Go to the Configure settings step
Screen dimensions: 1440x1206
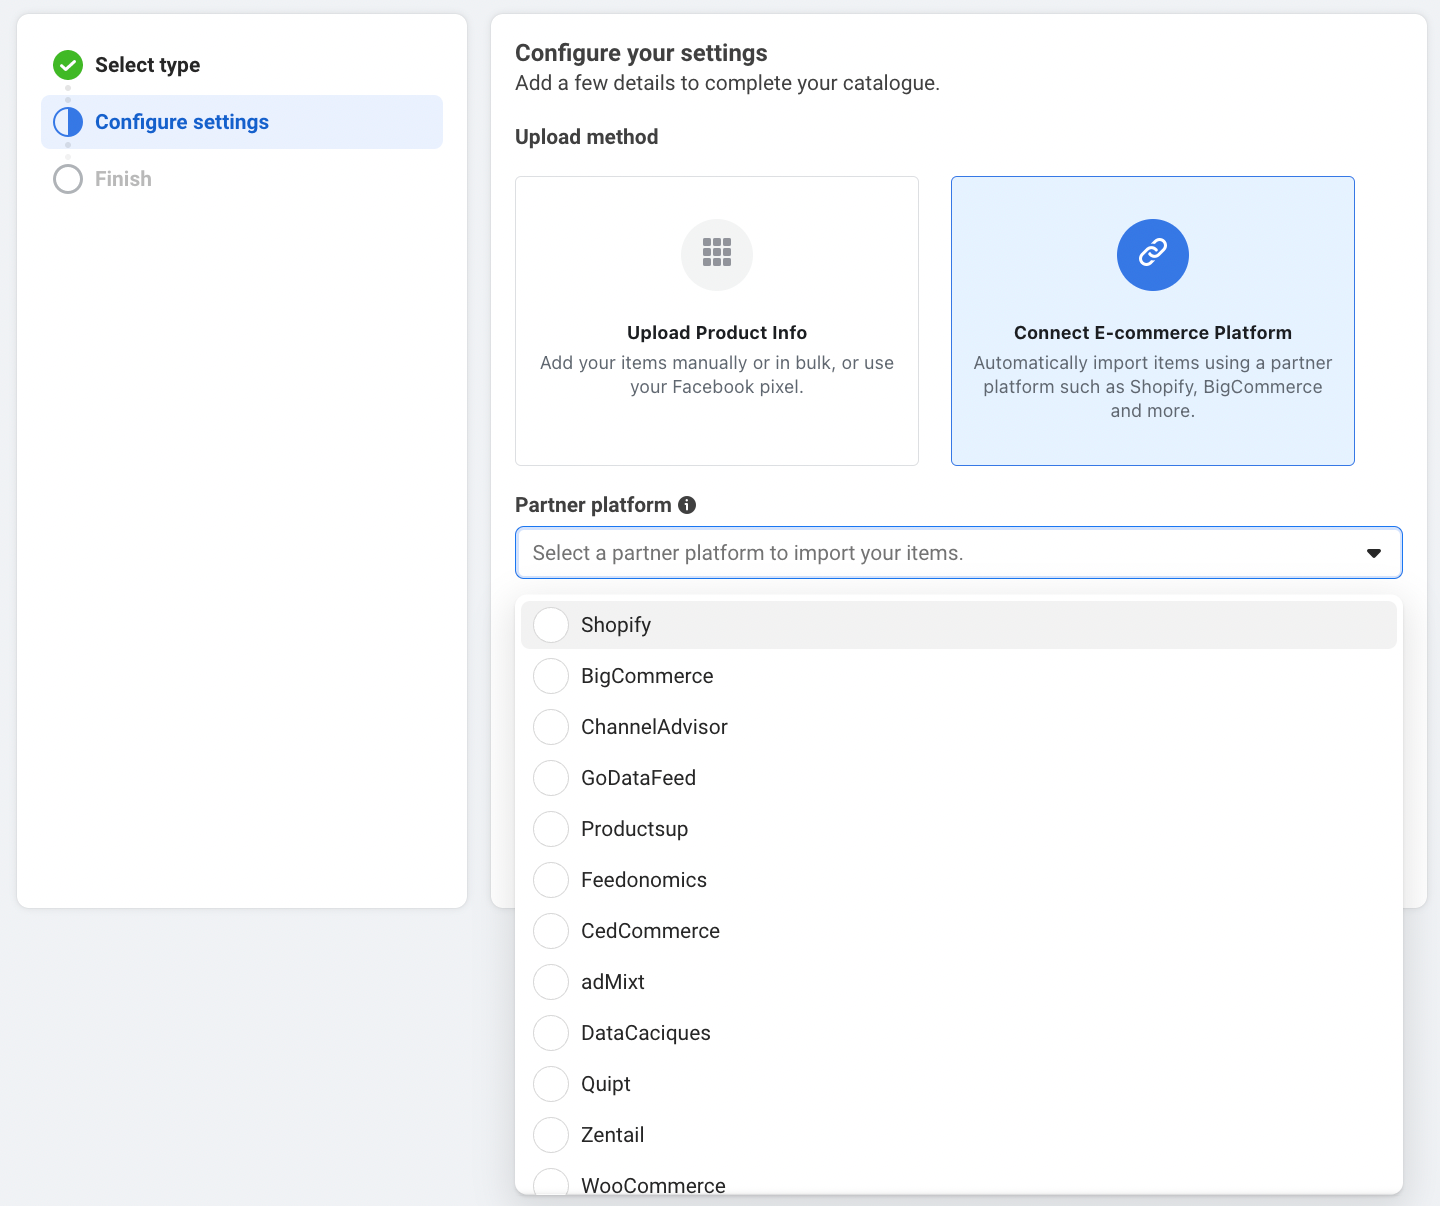pos(242,122)
